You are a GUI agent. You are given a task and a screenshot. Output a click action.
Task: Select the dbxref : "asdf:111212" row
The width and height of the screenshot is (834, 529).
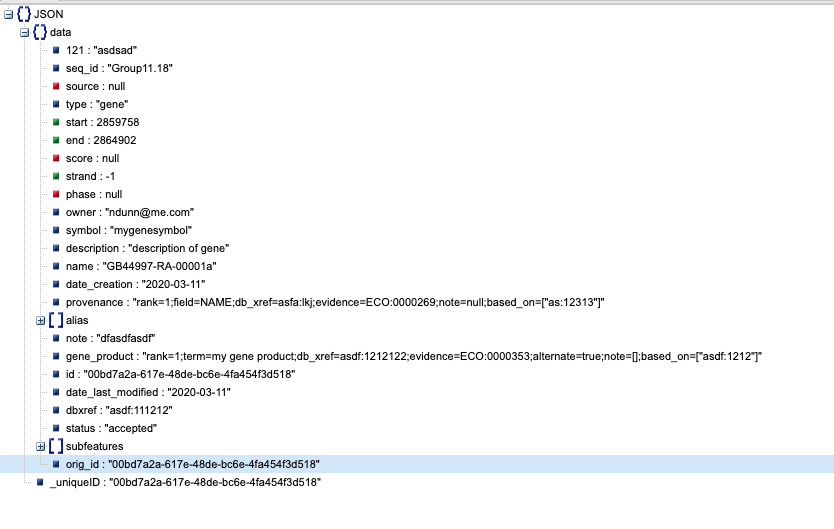[119, 410]
